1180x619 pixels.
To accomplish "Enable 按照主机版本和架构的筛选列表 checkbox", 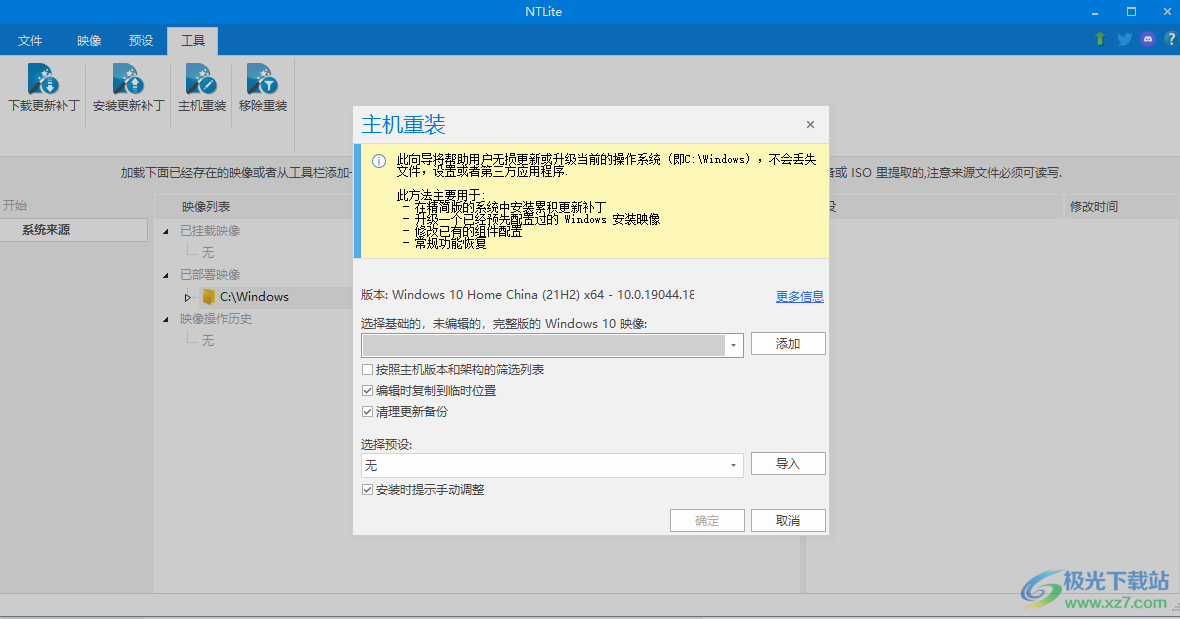I will point(367,370).
